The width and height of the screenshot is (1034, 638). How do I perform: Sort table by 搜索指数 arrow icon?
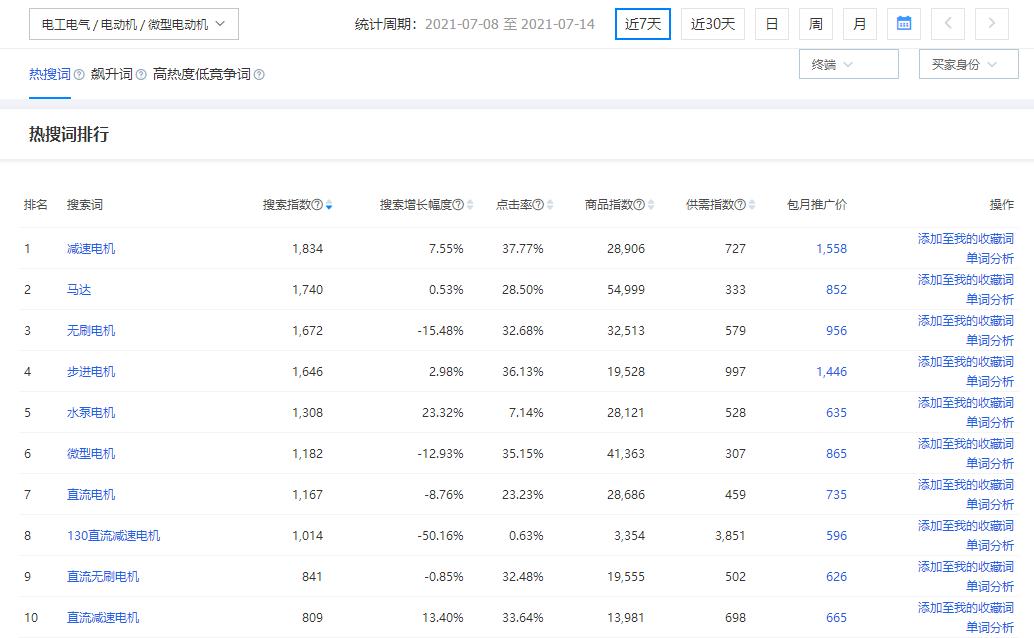329,205
